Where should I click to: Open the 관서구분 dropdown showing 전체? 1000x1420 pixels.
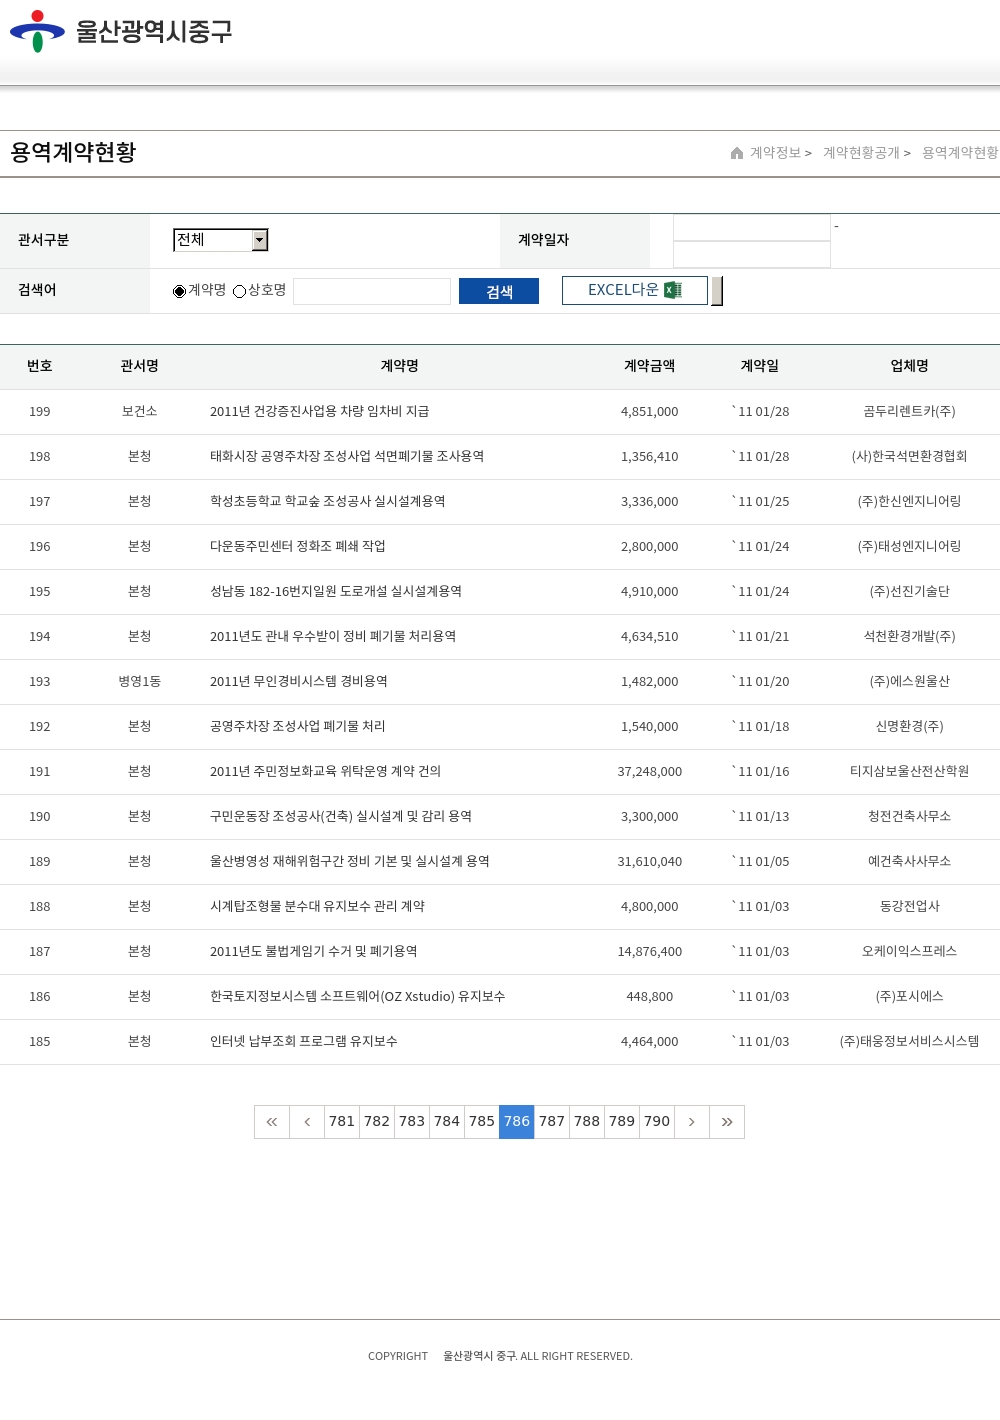click(213, 240)
